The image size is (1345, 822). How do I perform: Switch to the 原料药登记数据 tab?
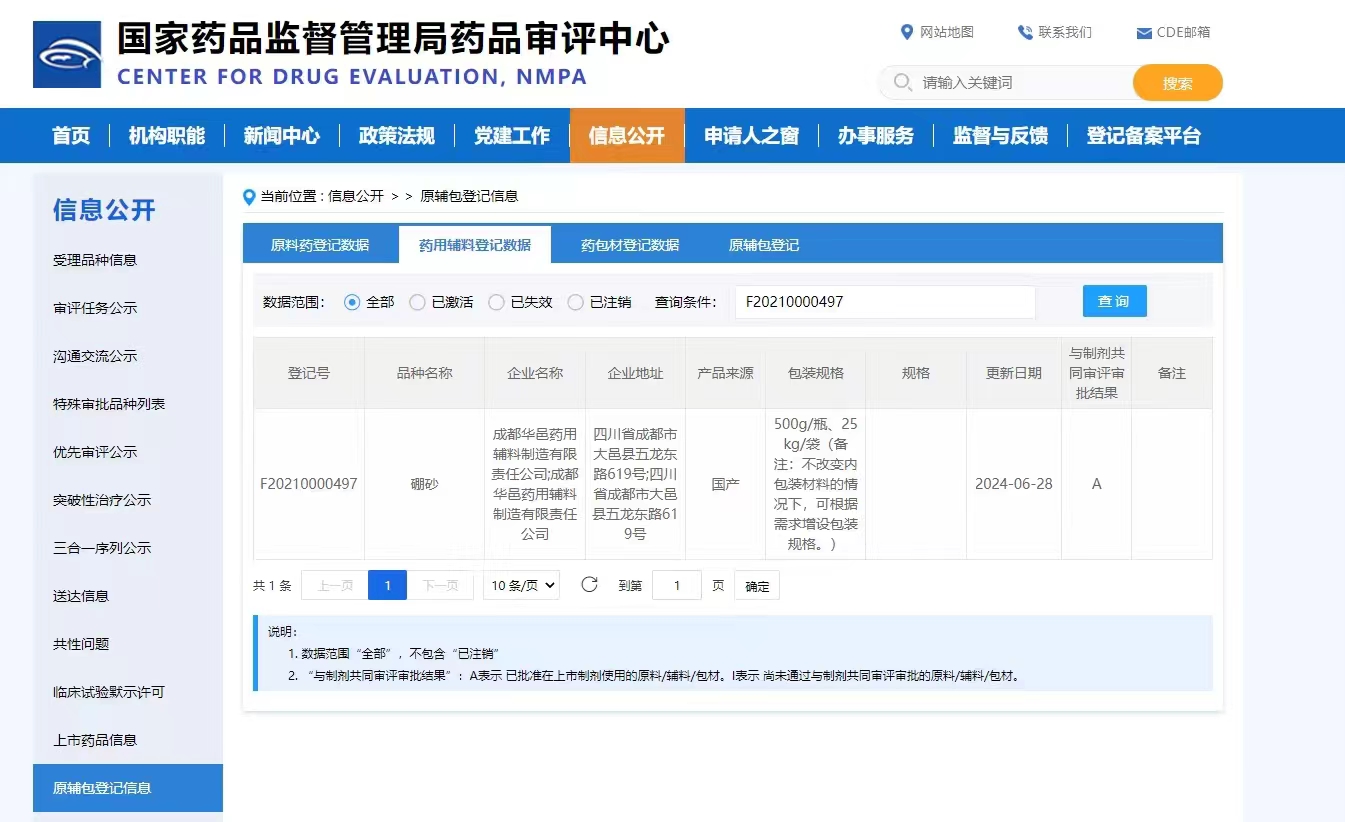[x=320, y=245]
